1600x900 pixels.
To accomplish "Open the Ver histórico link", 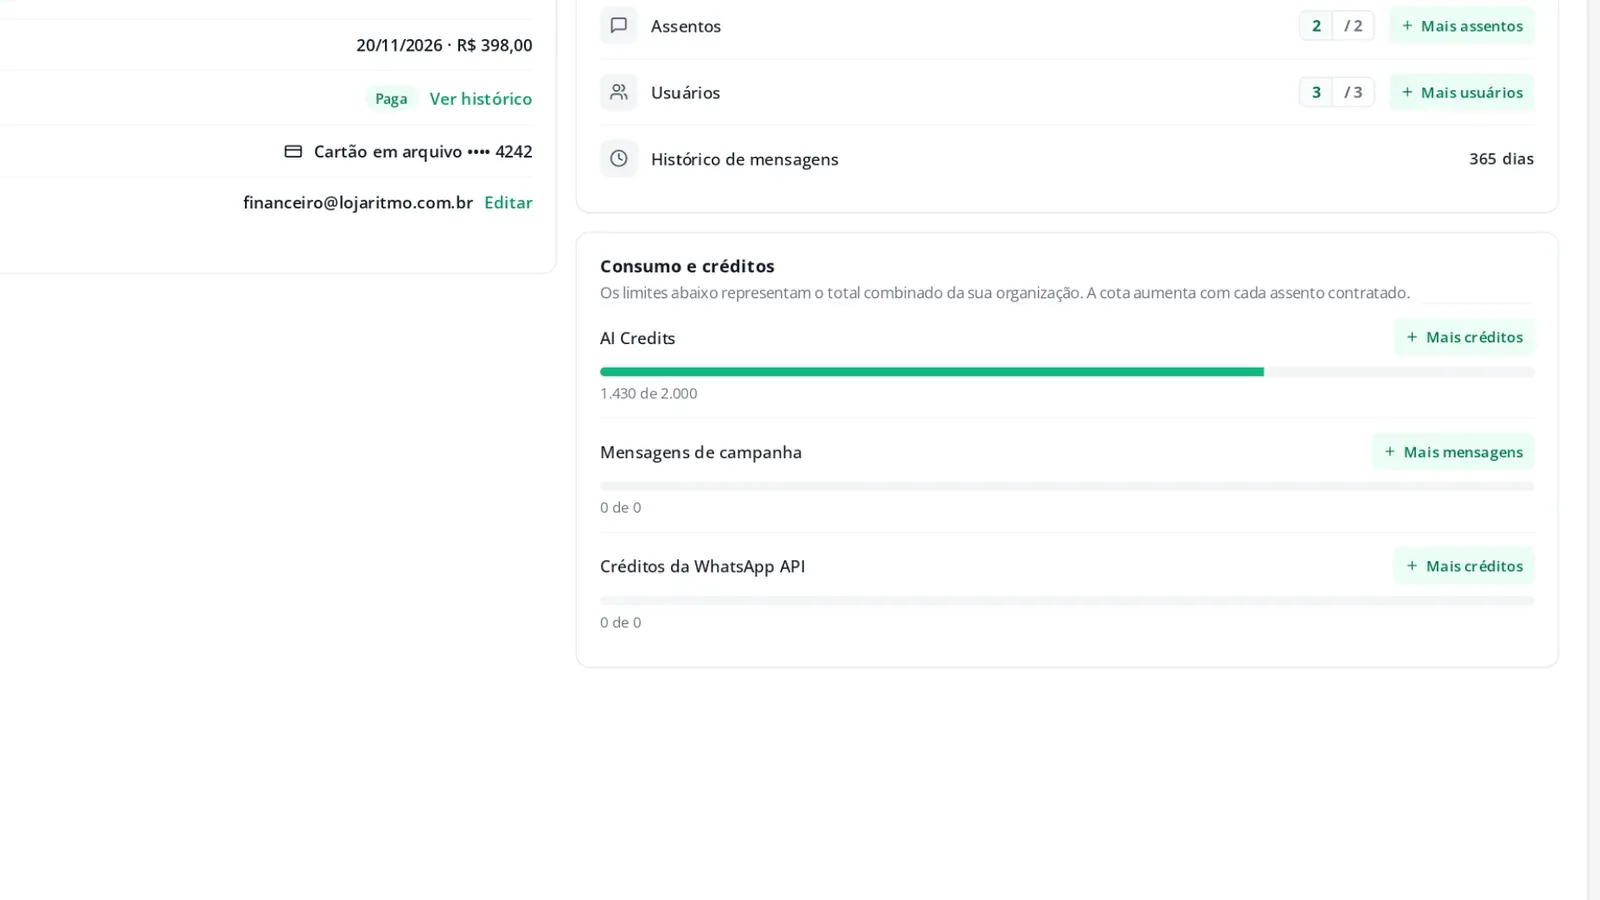I will [481, 98].
